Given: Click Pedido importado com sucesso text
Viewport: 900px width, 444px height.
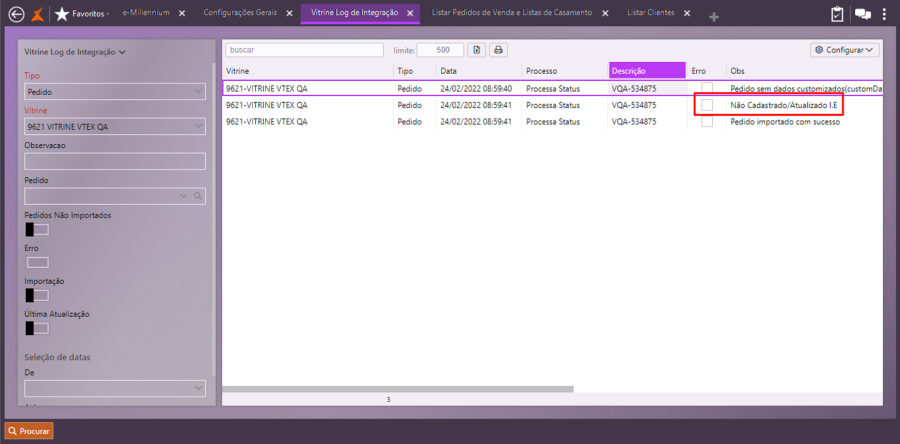Looking at the screenshot, I should click(785, 122).
